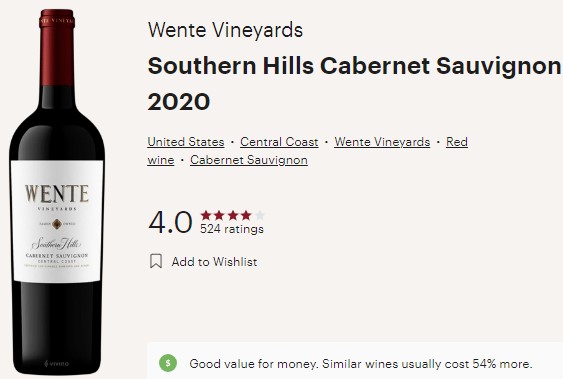Click the fourth red rating star

[246, 215]
